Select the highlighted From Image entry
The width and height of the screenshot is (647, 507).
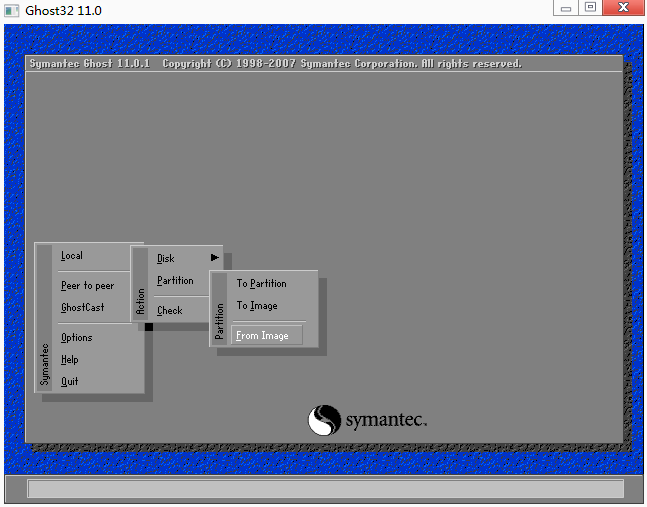pos(267,335)
